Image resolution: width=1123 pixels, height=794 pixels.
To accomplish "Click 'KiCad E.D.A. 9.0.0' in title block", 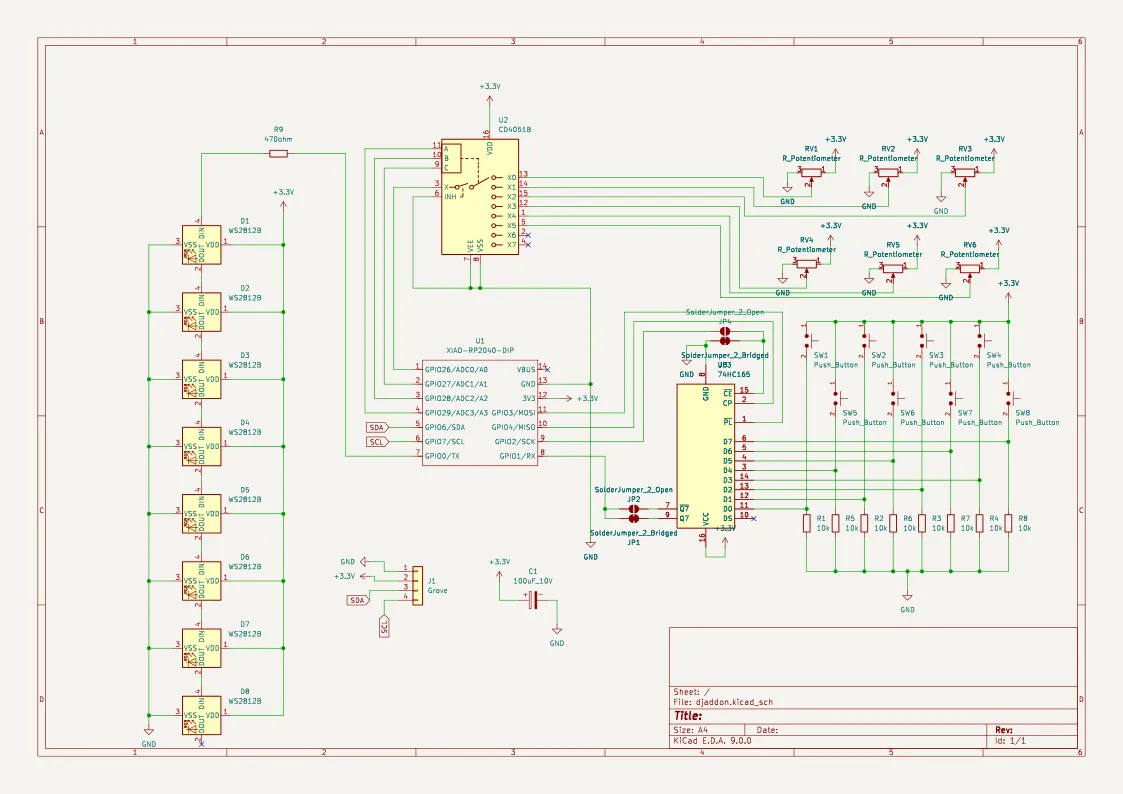I will (x=713, y=741).
